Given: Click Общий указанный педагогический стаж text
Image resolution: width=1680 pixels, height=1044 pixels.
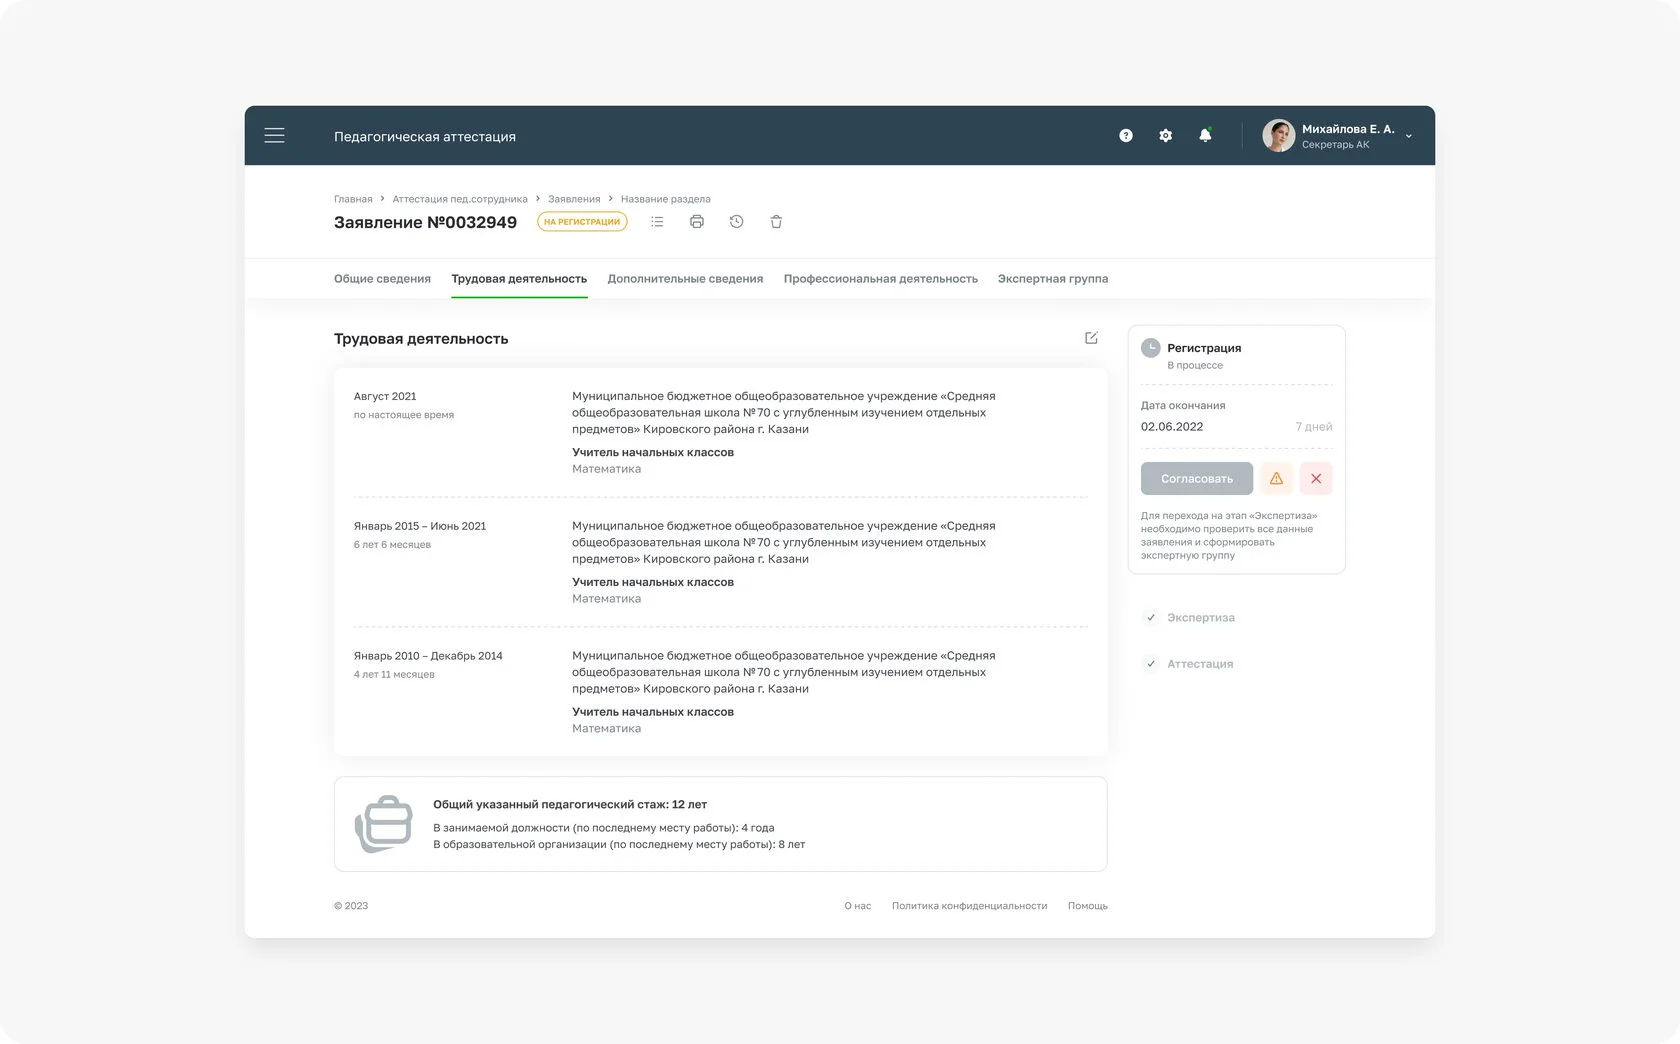Looking at the screenshot, I should point(570,804).
